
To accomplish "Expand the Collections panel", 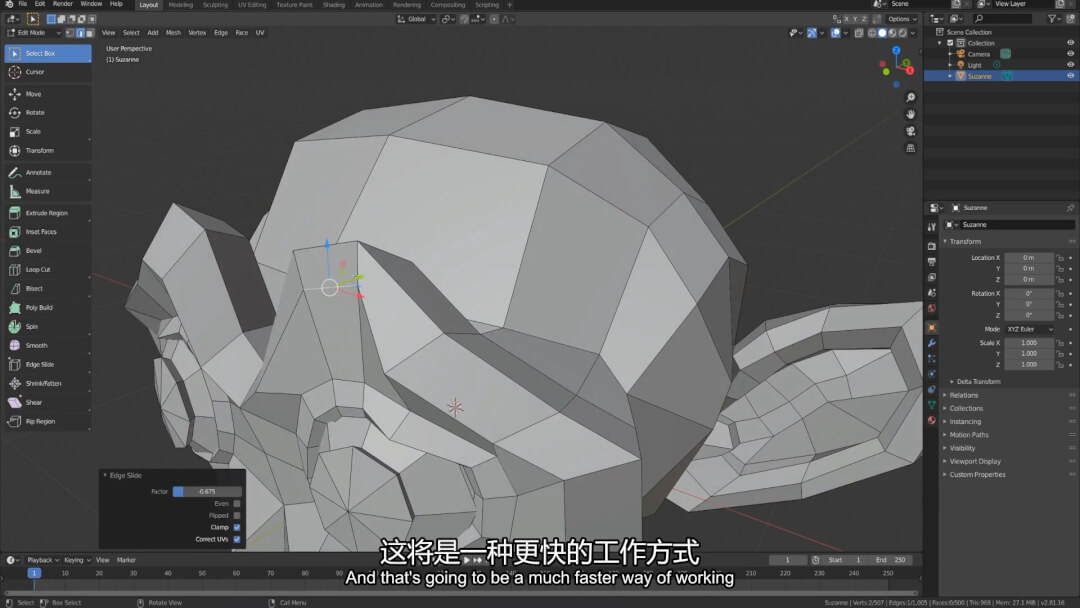I will 966,408.
